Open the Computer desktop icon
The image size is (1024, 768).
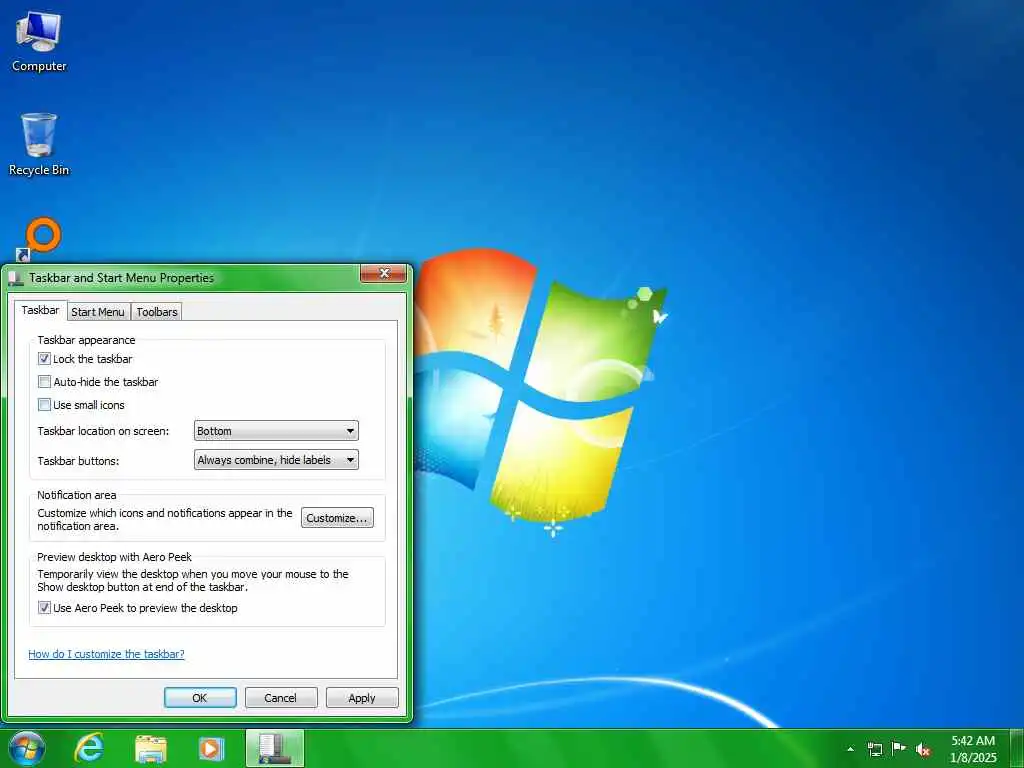click(x=39, y=42)
